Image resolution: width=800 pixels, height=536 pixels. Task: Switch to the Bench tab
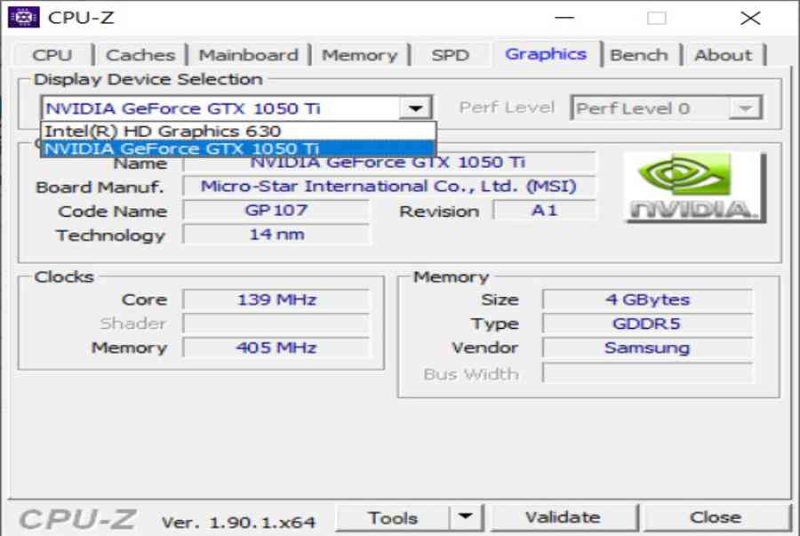point(639,55)
